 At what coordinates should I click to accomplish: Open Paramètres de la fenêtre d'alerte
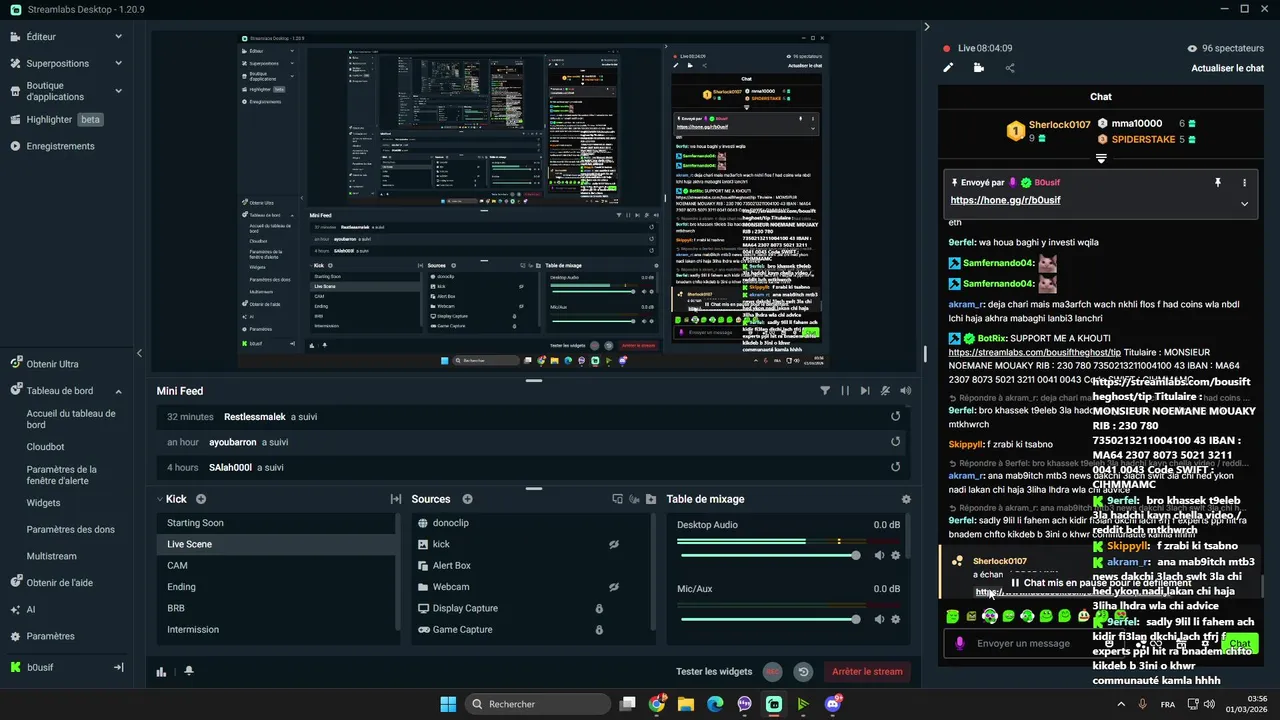point(62,475)
